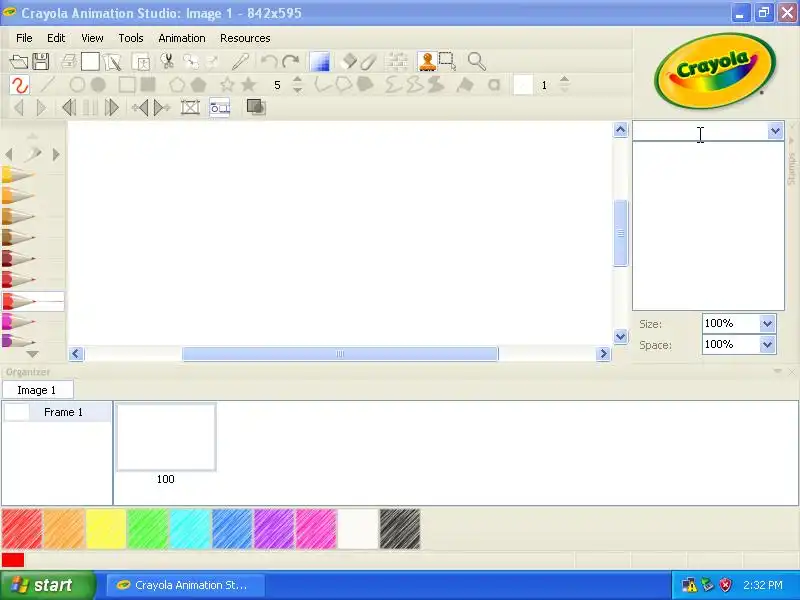
Task: Switch to the Image 1 tab
Action: point(37,390)
